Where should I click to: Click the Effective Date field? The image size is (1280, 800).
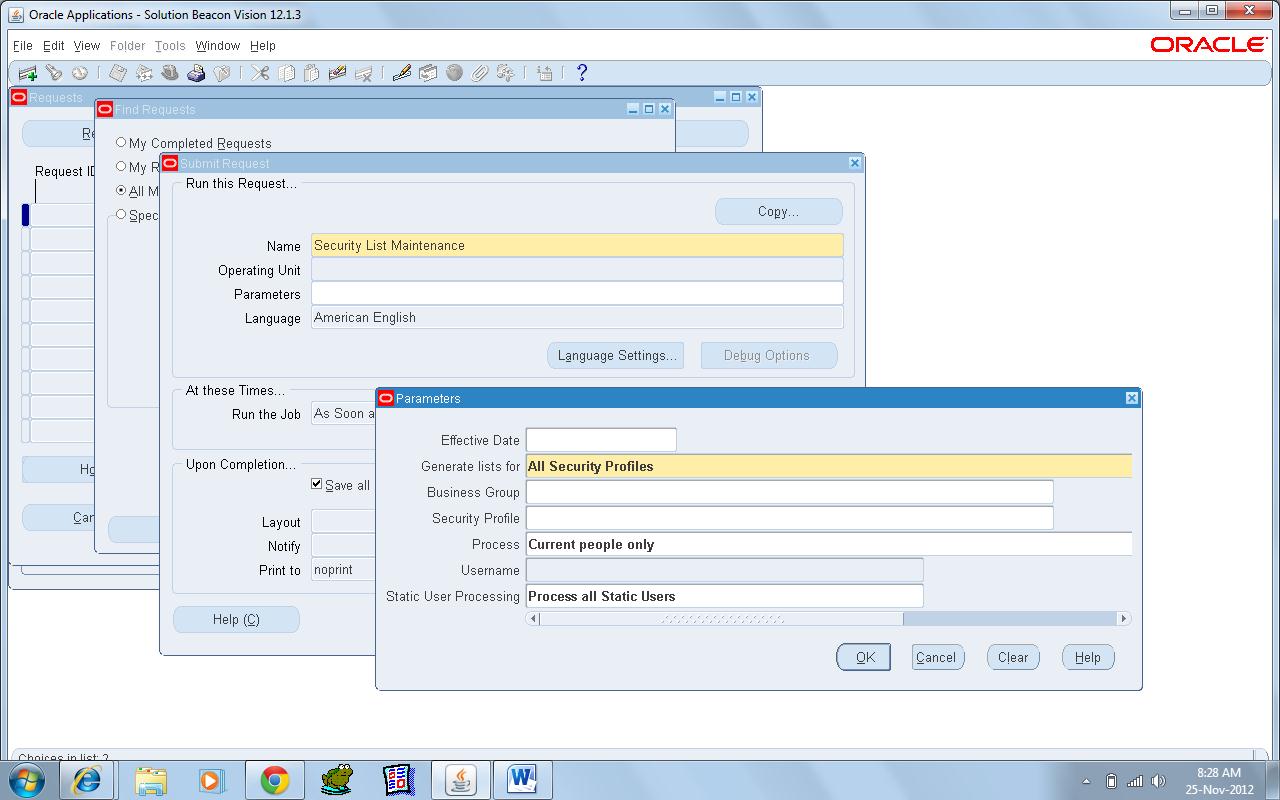[601, 440]
